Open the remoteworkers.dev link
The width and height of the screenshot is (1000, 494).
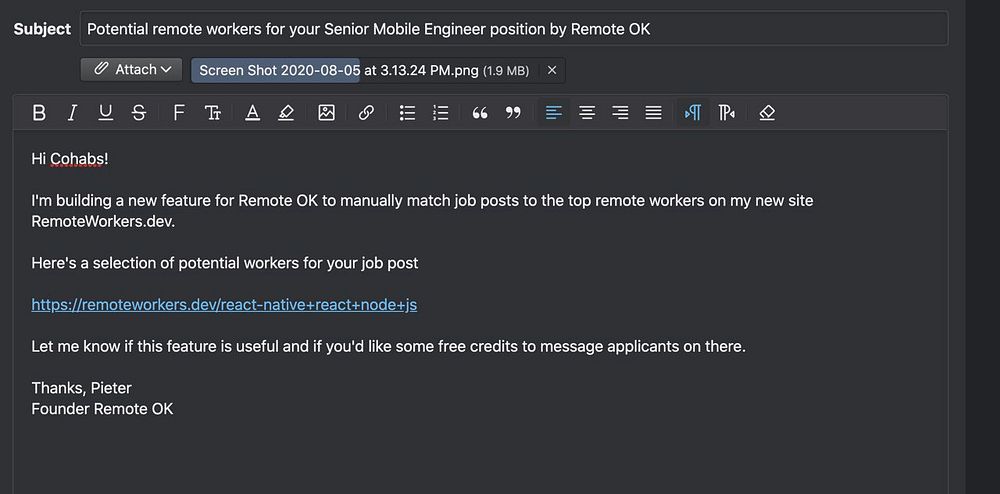click(224, 305)
